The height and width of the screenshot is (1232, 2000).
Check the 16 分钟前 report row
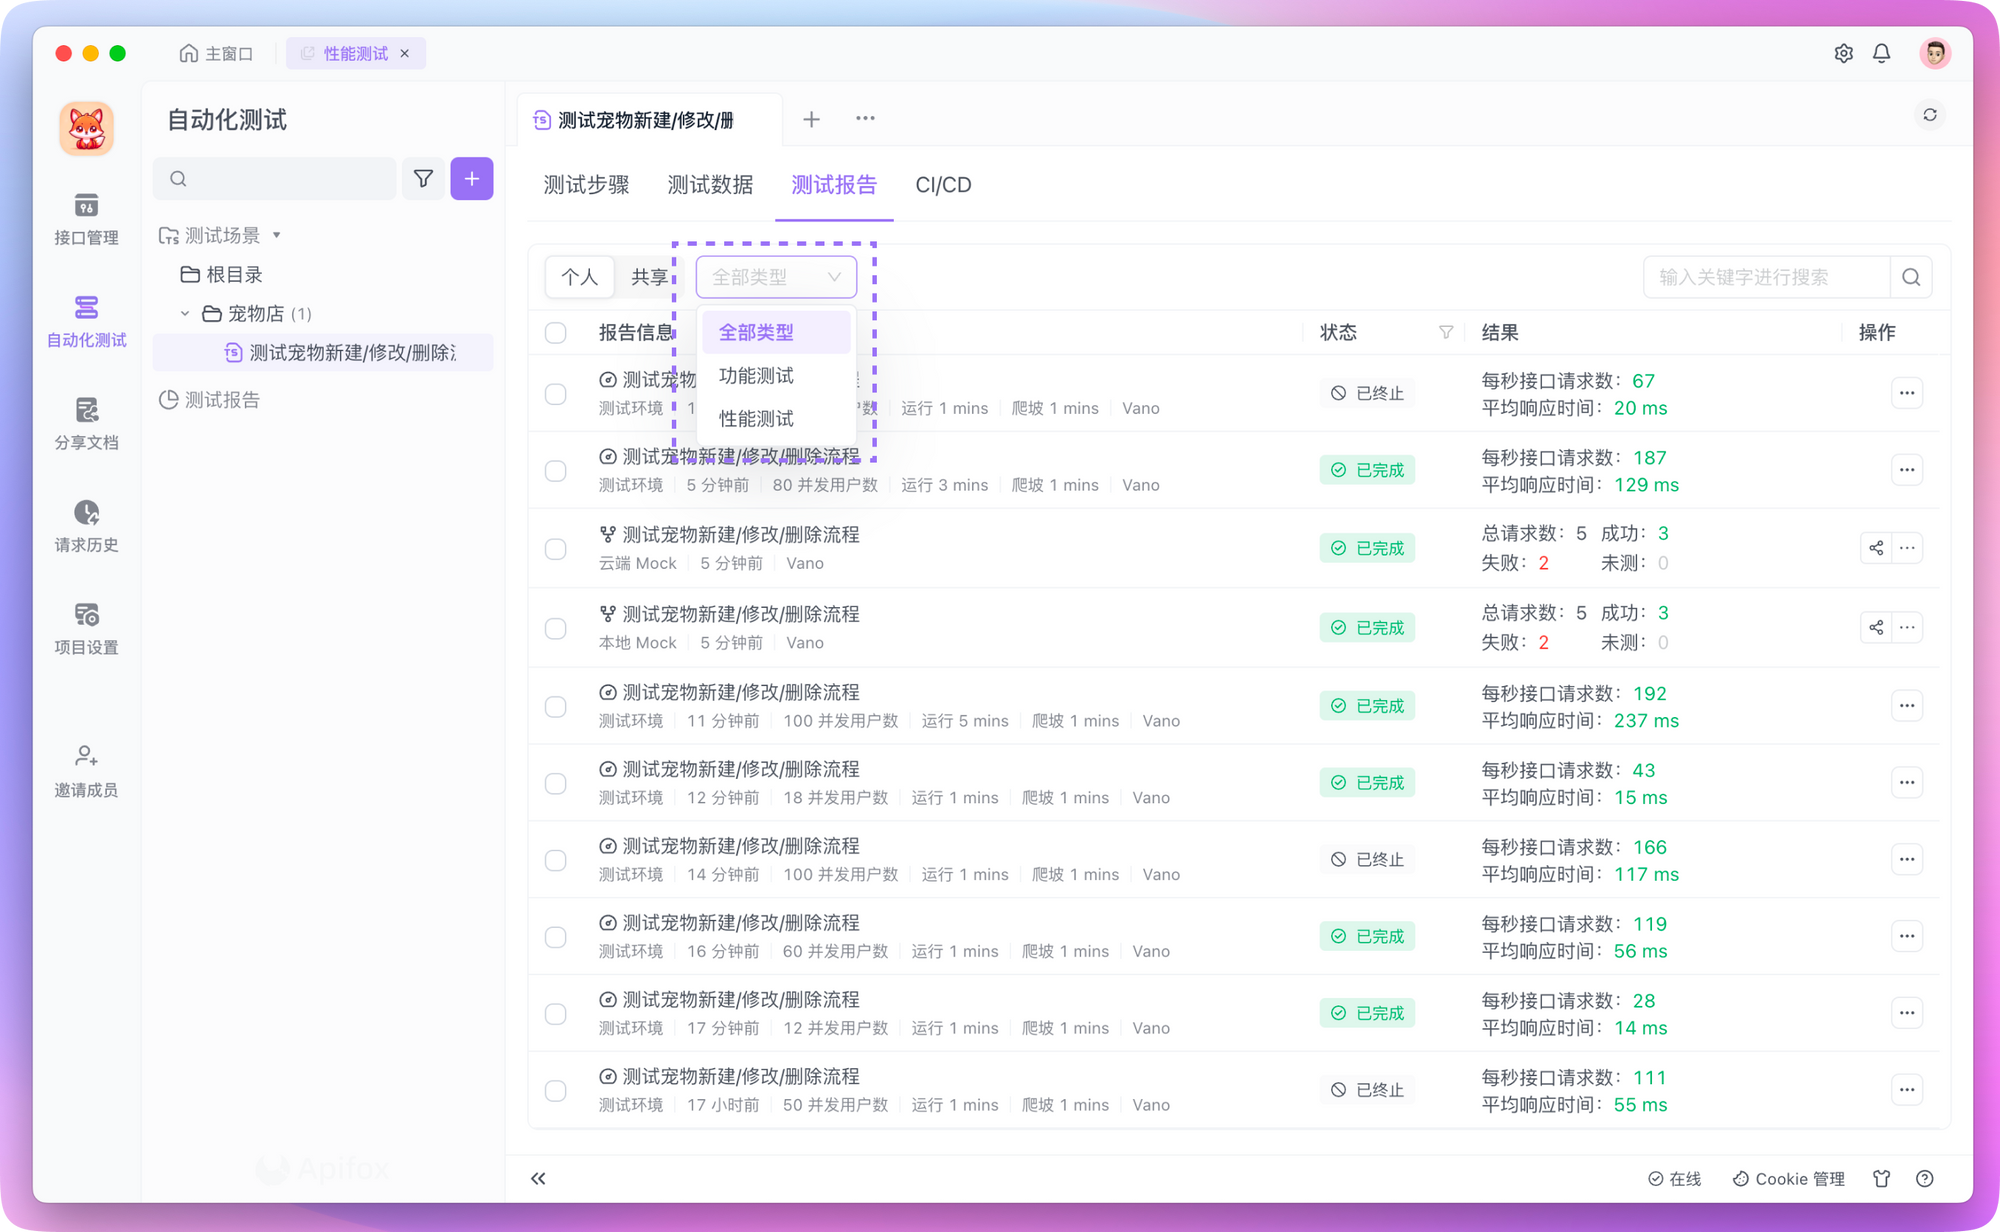tap(556, 937)
